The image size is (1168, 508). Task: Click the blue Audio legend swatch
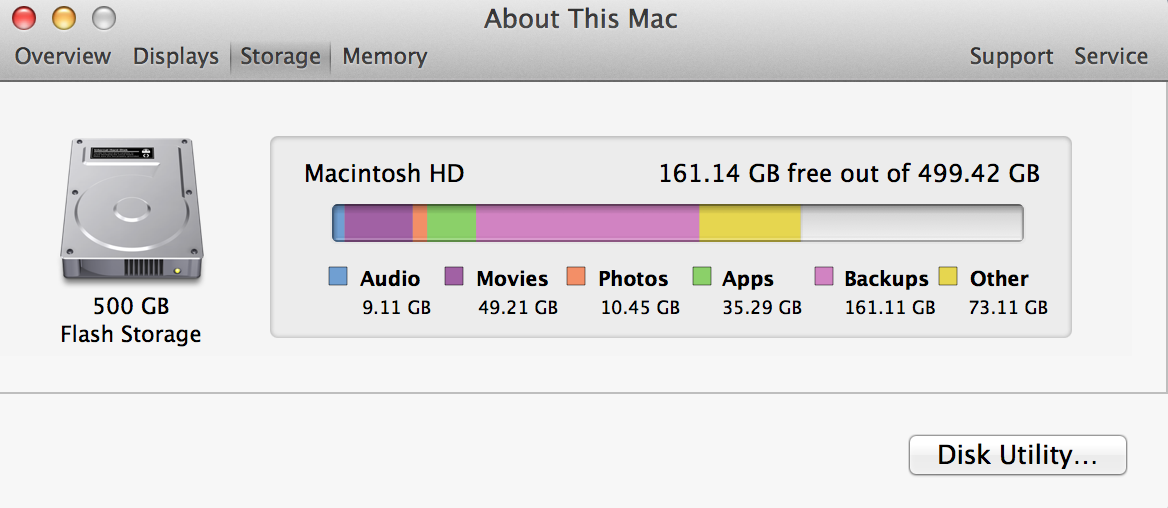[338, 276]
